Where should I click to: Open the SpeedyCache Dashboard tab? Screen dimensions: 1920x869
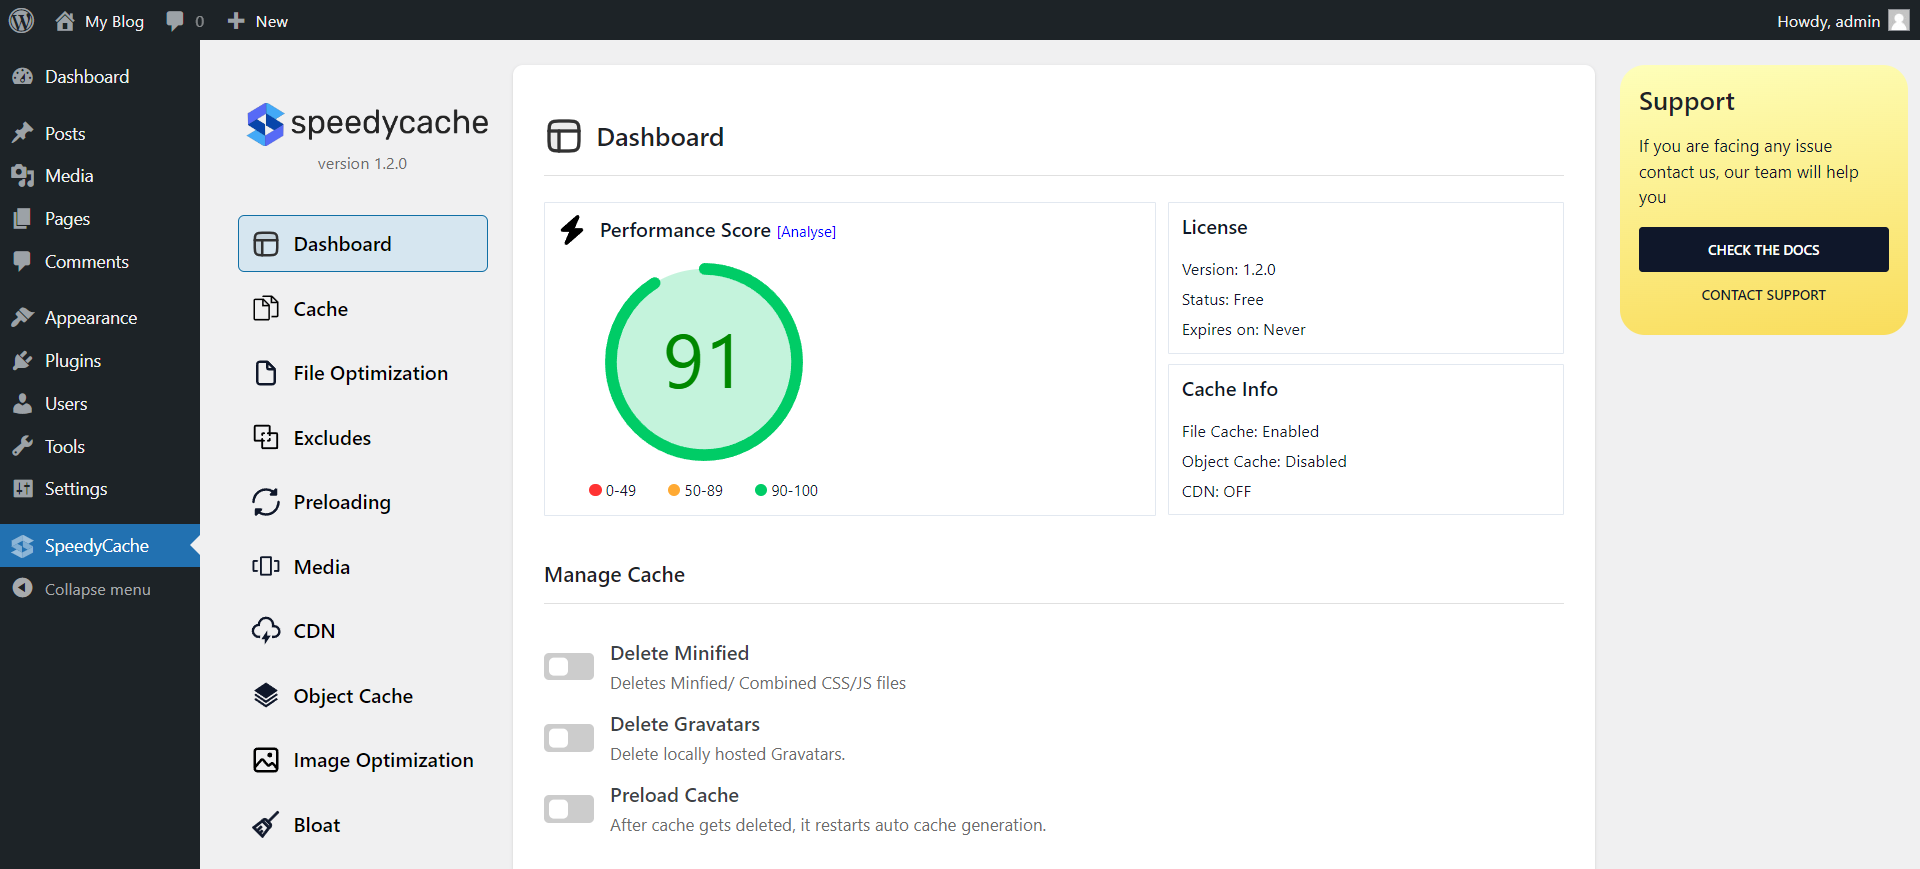tap(363, 244)
